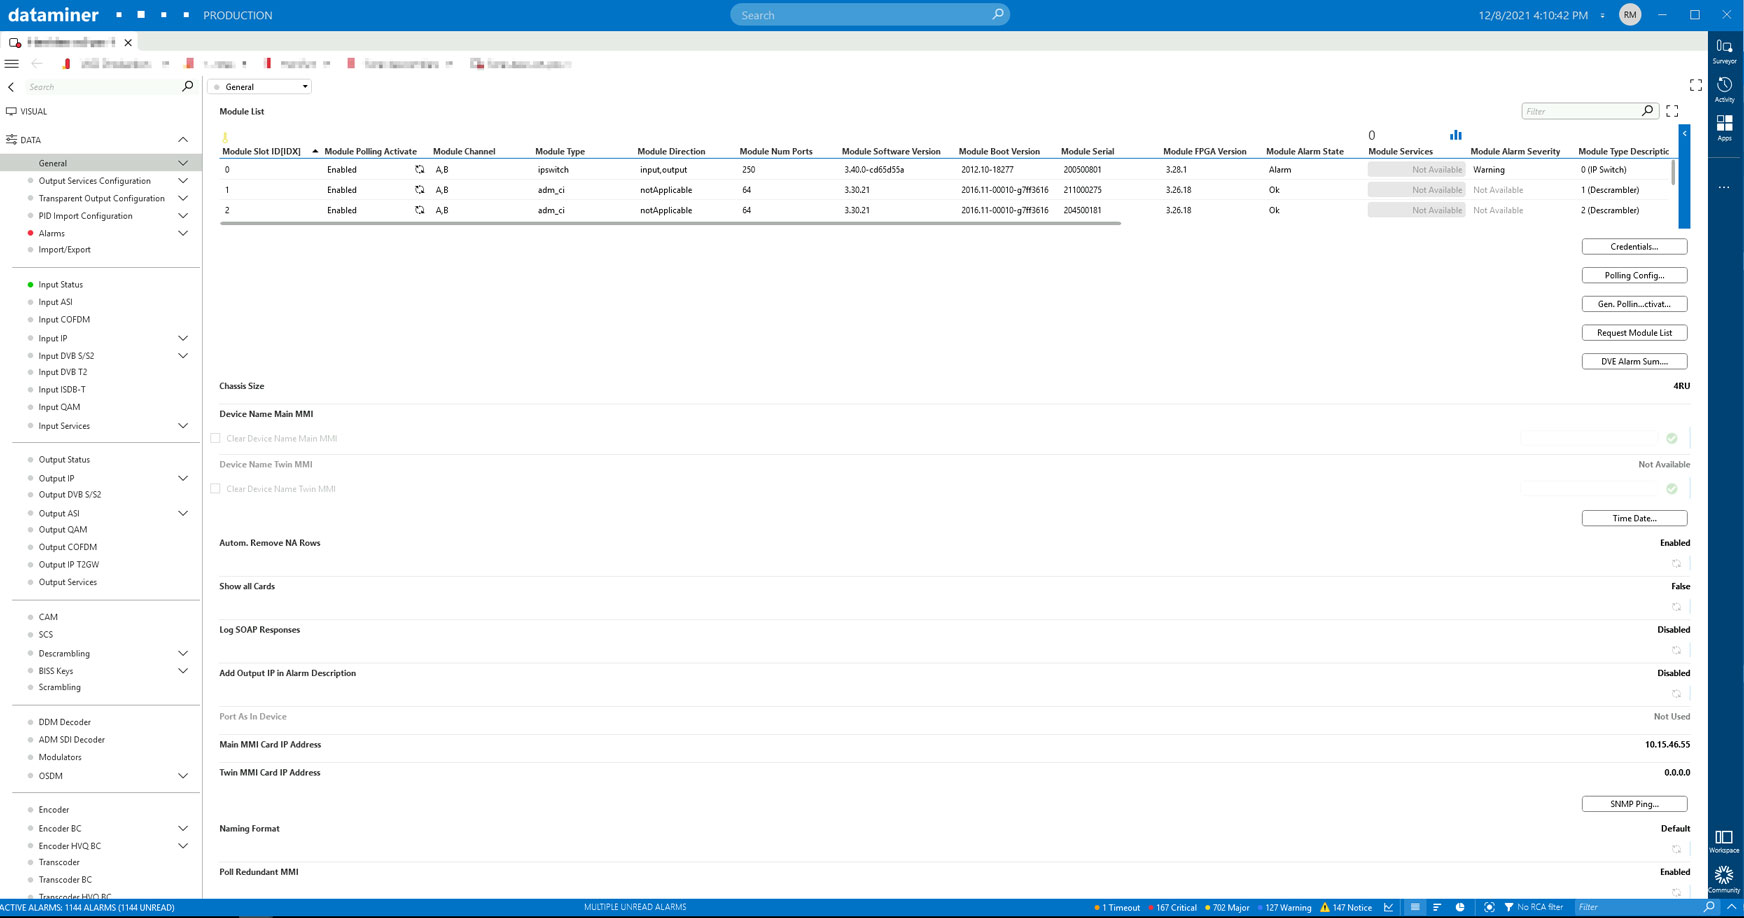Image resolution: width=1744 pixels, height=918 pixels.
Task: Toggle the Autom. Remove NA Rows setting
Action: point(1676,564)
